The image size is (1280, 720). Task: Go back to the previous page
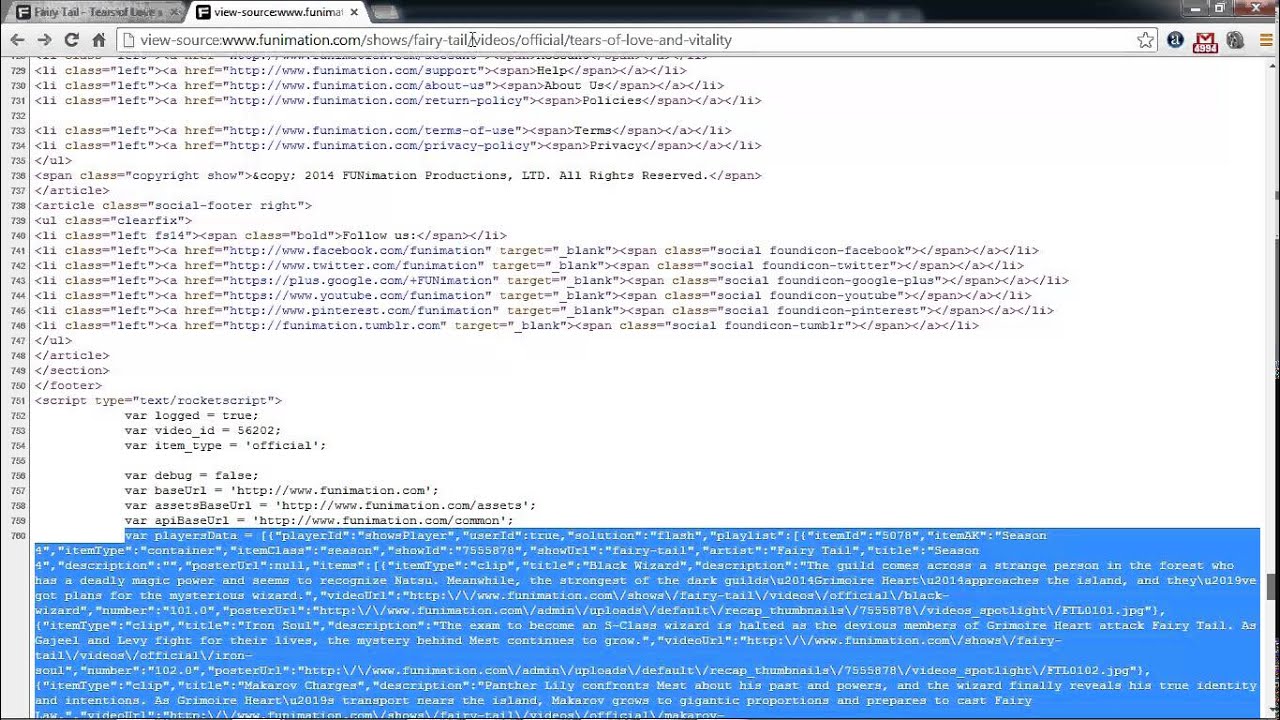[17, 40]
